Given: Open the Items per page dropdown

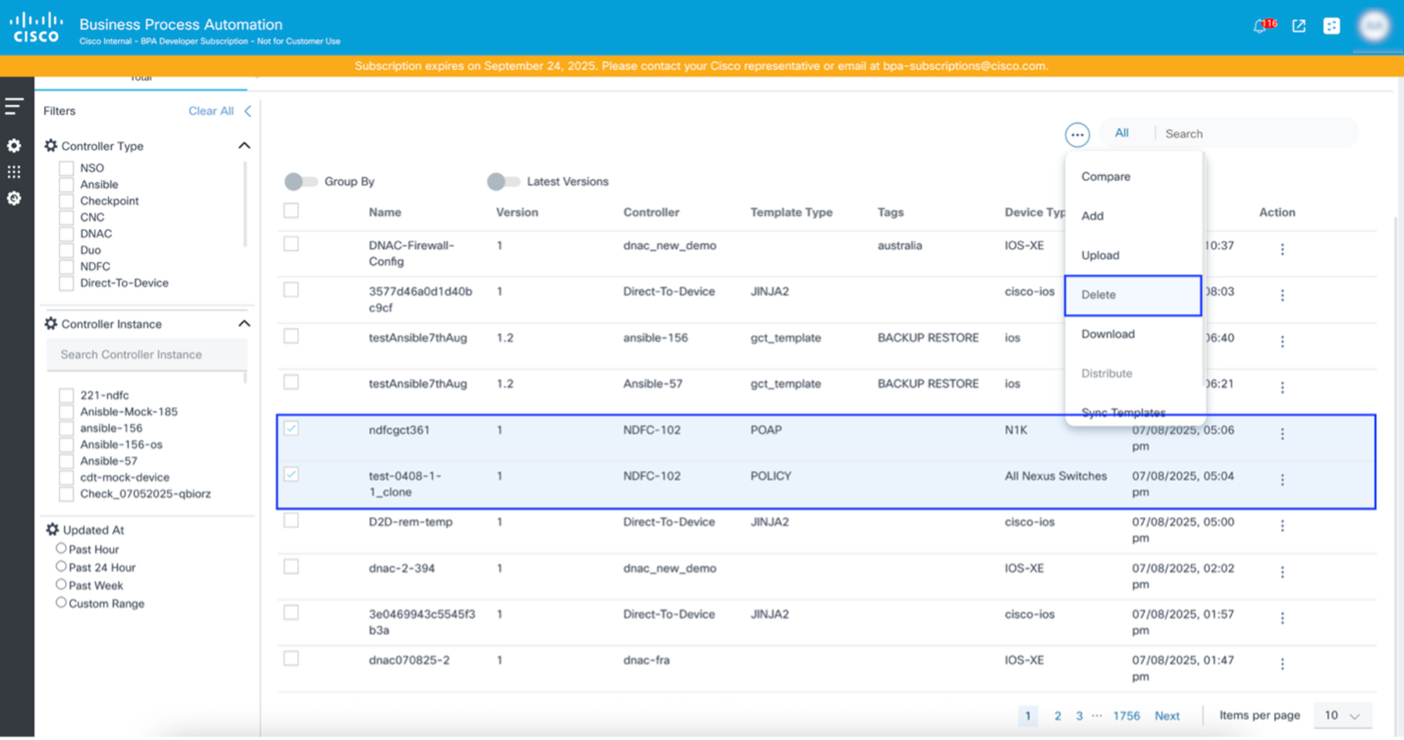Looking at the screenshot, I should click(x=1342, y=716).
